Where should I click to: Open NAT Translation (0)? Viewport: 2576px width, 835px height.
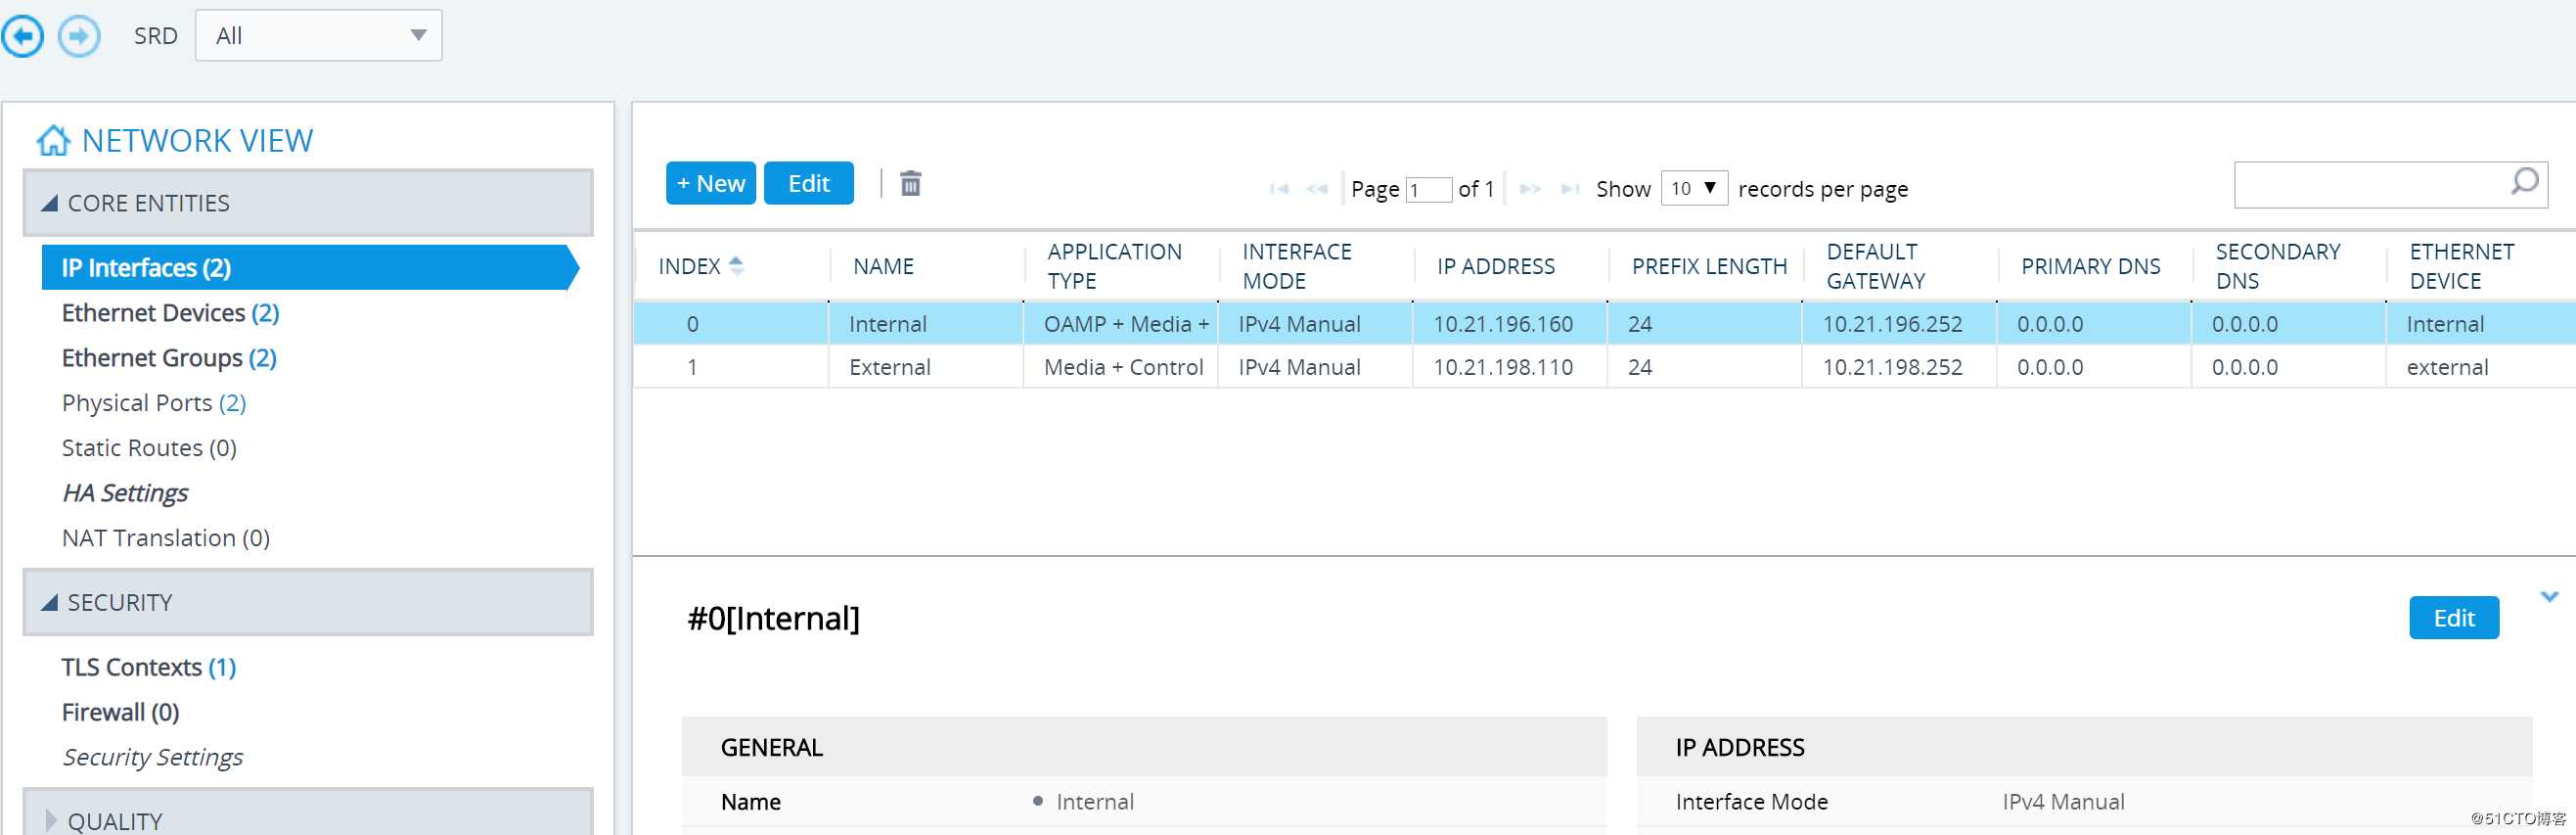coord(166,538)
